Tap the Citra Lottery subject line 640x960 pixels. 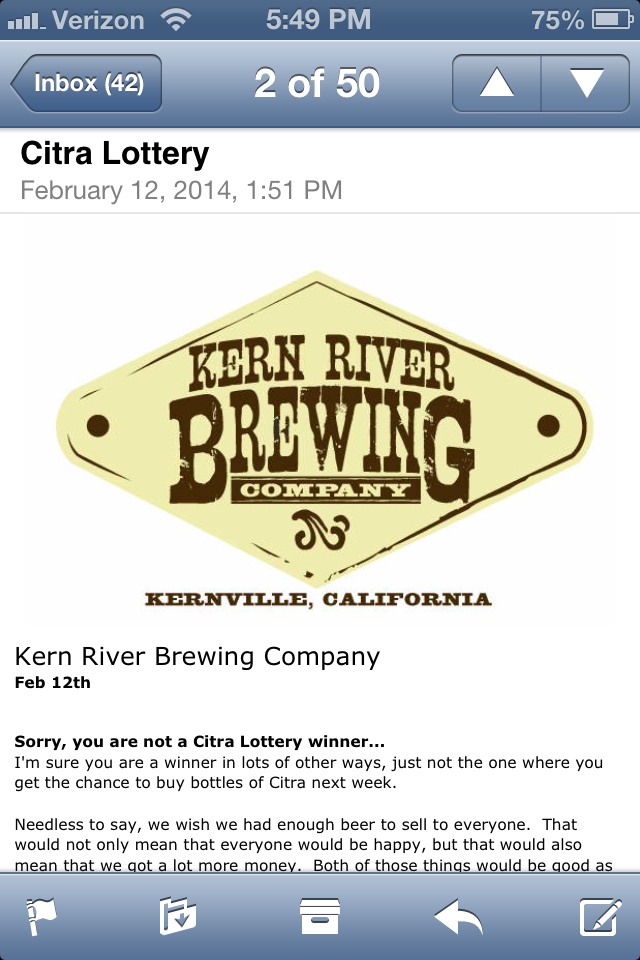[x=115, y=154]
